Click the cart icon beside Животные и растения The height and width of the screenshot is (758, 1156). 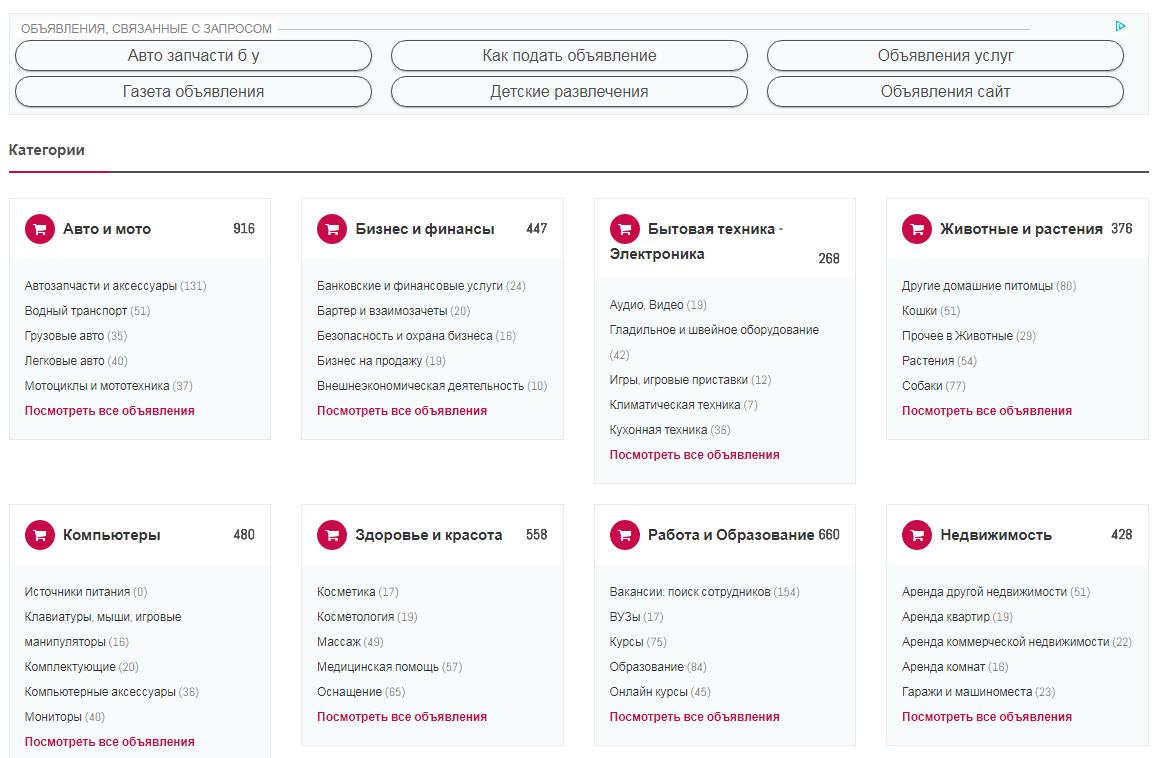[917, 229]
